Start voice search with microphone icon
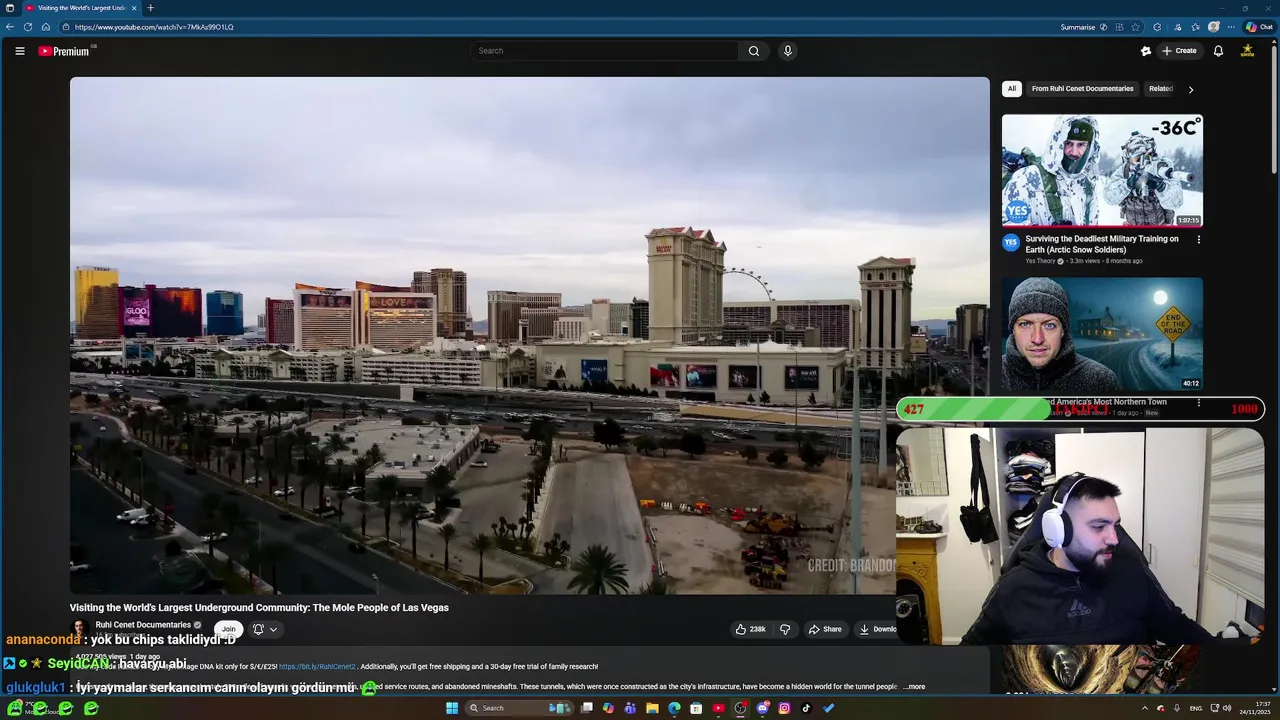This screenshot has height=720, width=1280. coord(788,51)
